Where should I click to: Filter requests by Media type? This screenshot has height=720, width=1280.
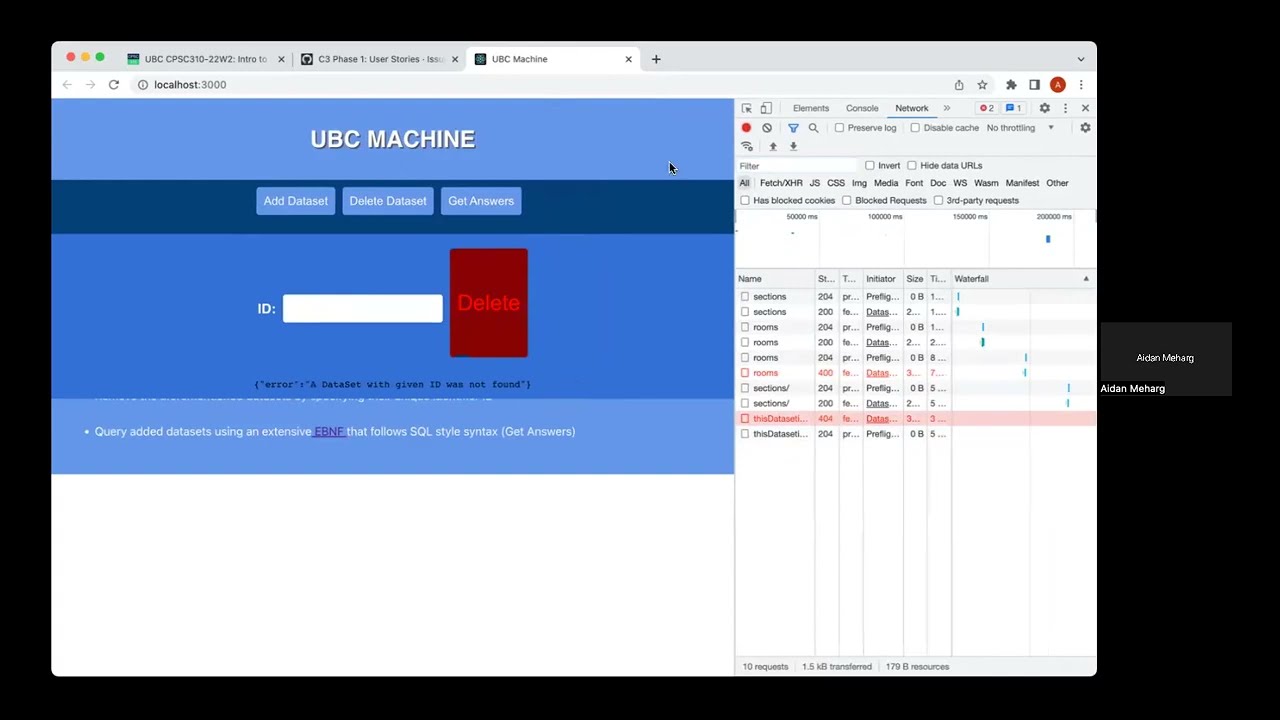(886, 183)
